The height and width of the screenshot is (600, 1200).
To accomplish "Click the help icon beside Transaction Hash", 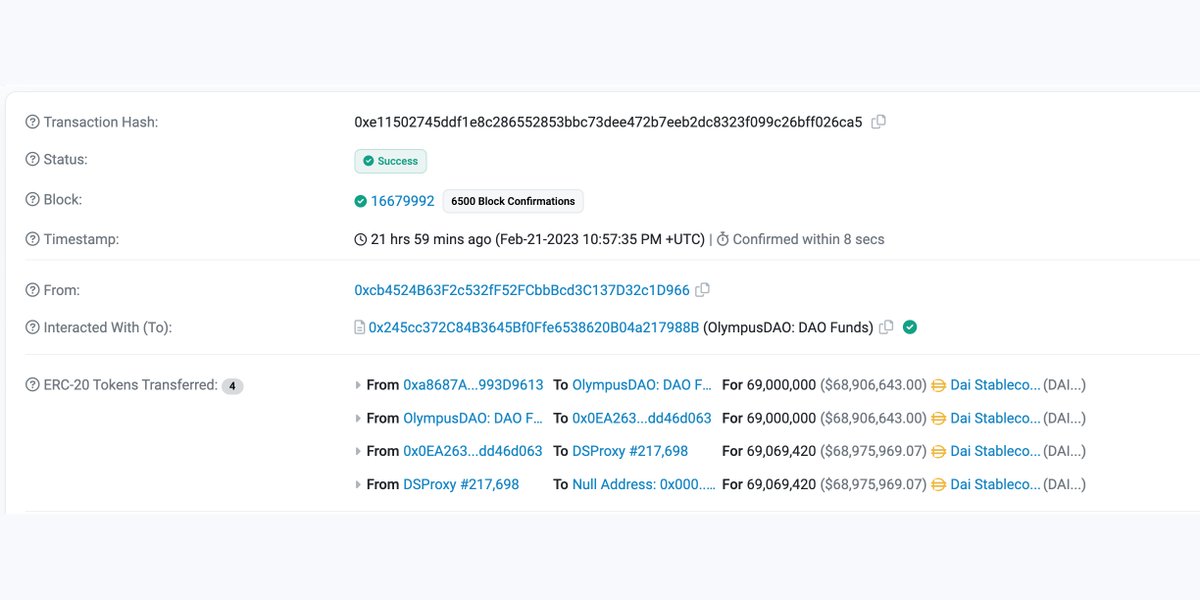I will (32, 122).
